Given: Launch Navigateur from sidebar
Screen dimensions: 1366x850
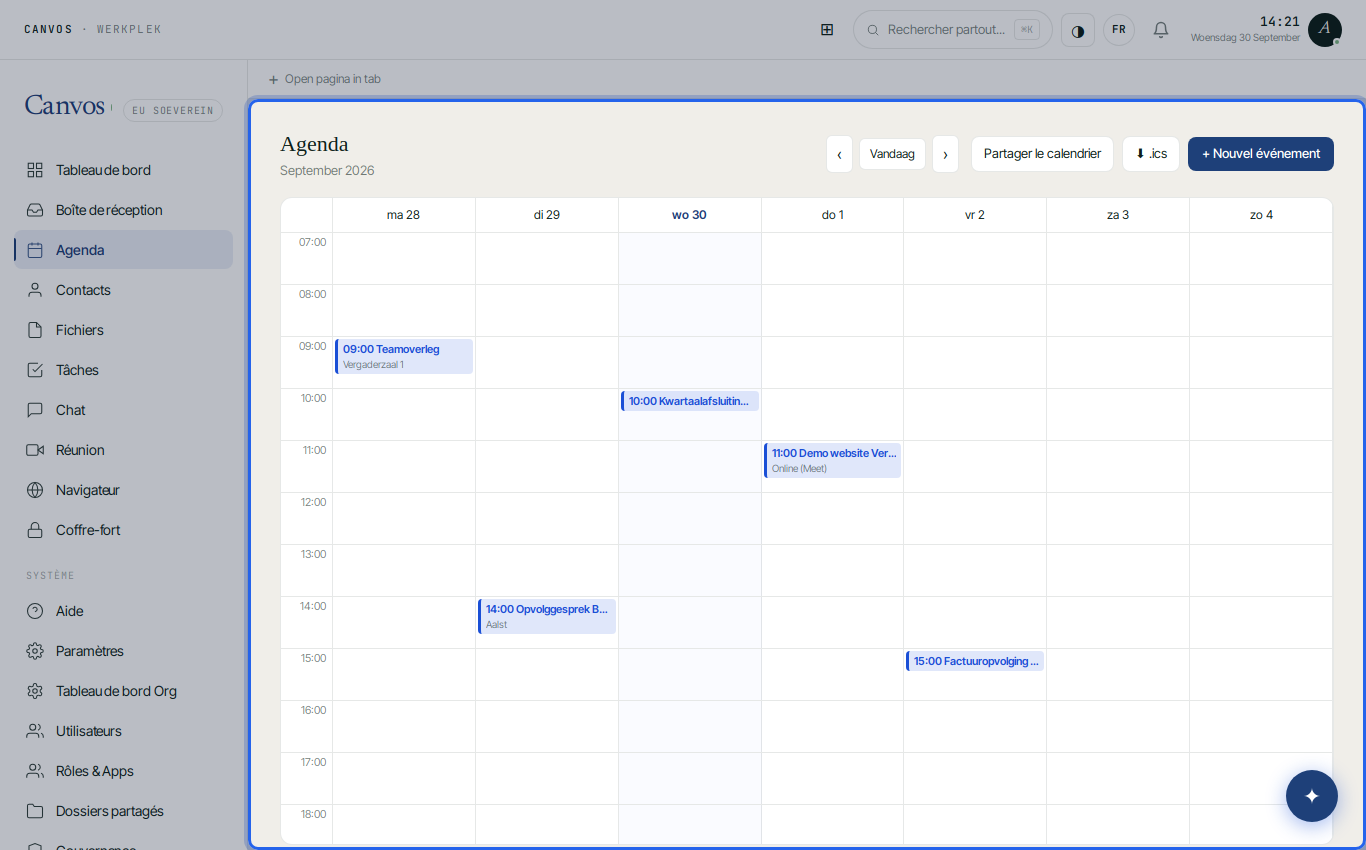Looking at the screenshot, I should (123, 490).
